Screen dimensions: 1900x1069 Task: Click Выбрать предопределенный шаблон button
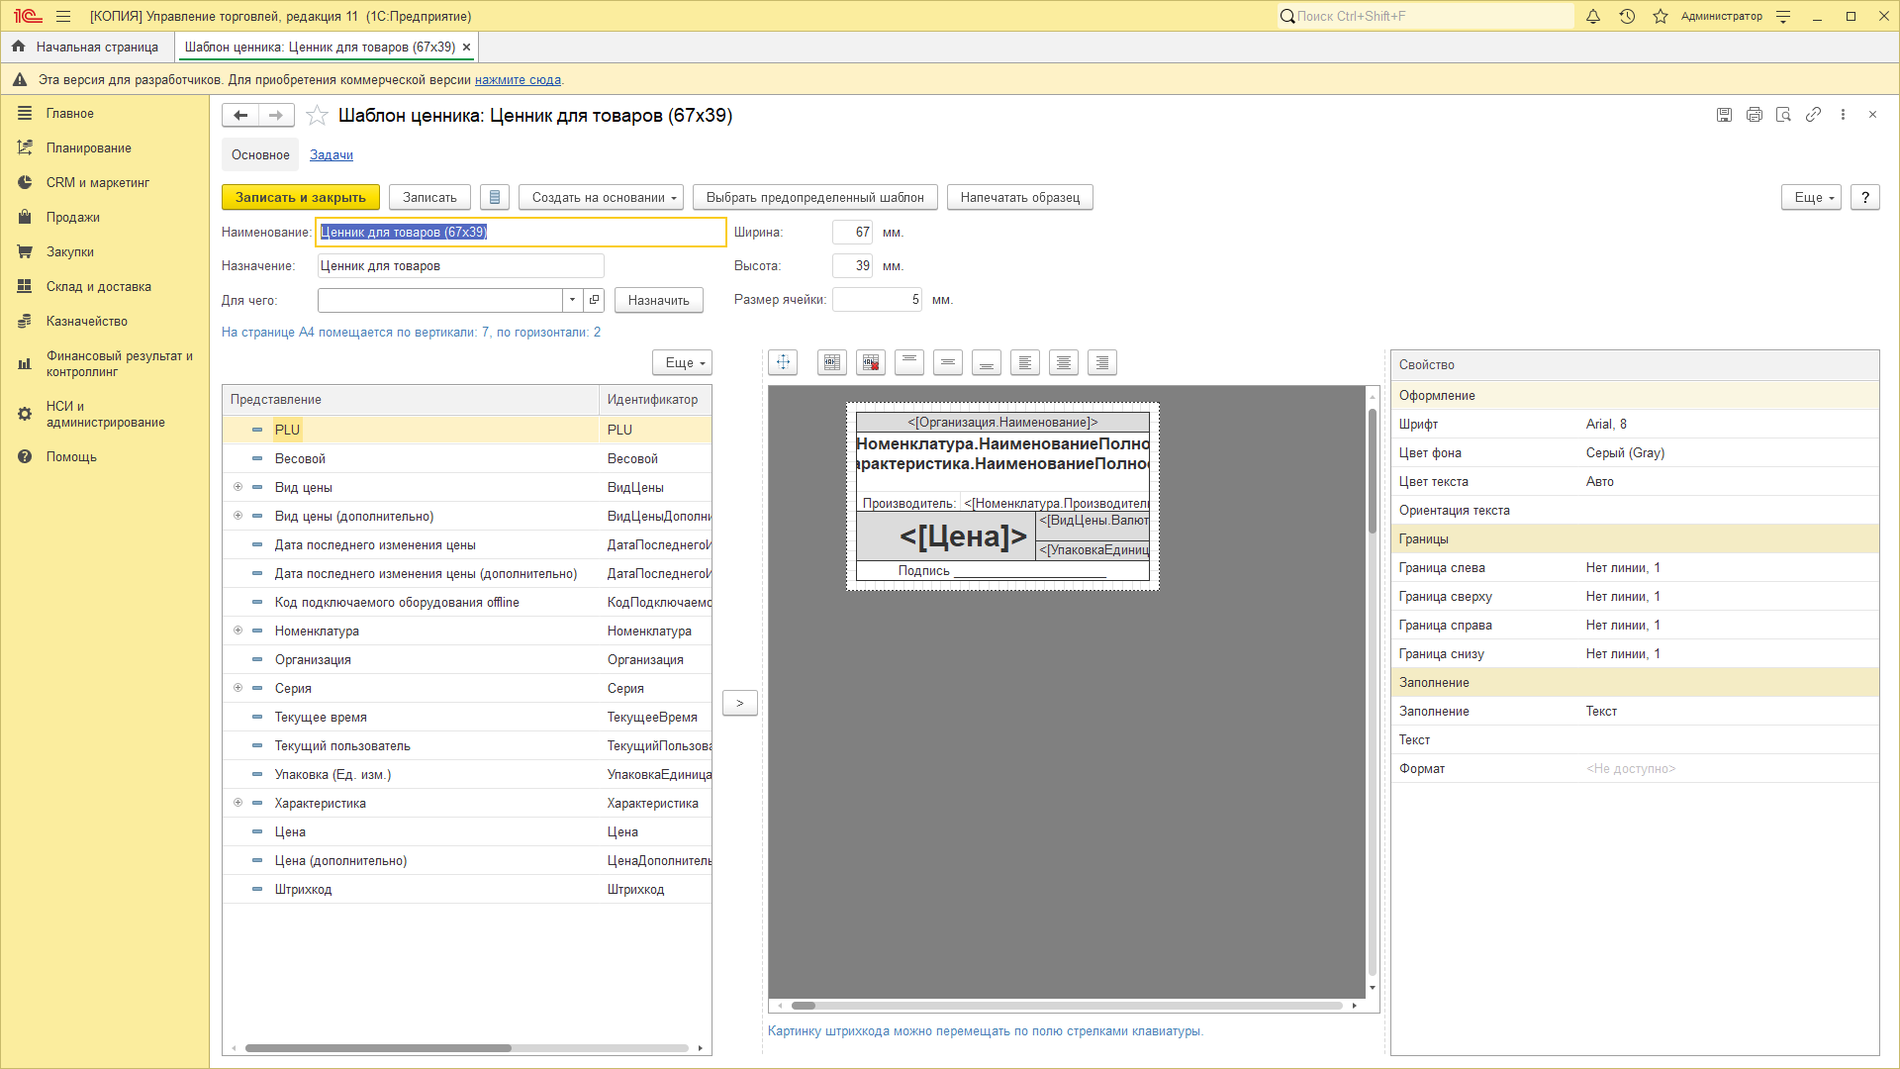pyautogui.click(x=815, y=197)
